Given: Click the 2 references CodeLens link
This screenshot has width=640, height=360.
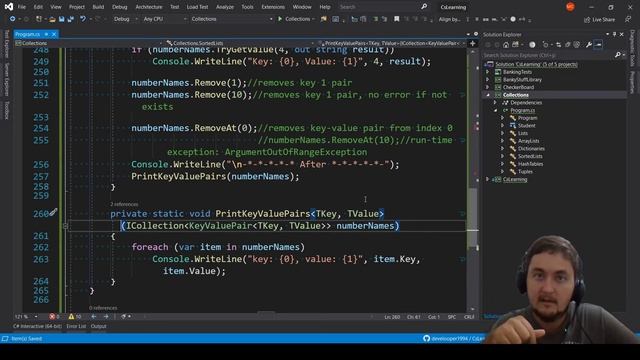Looking at the screenshot, I should tap(124, 204).
